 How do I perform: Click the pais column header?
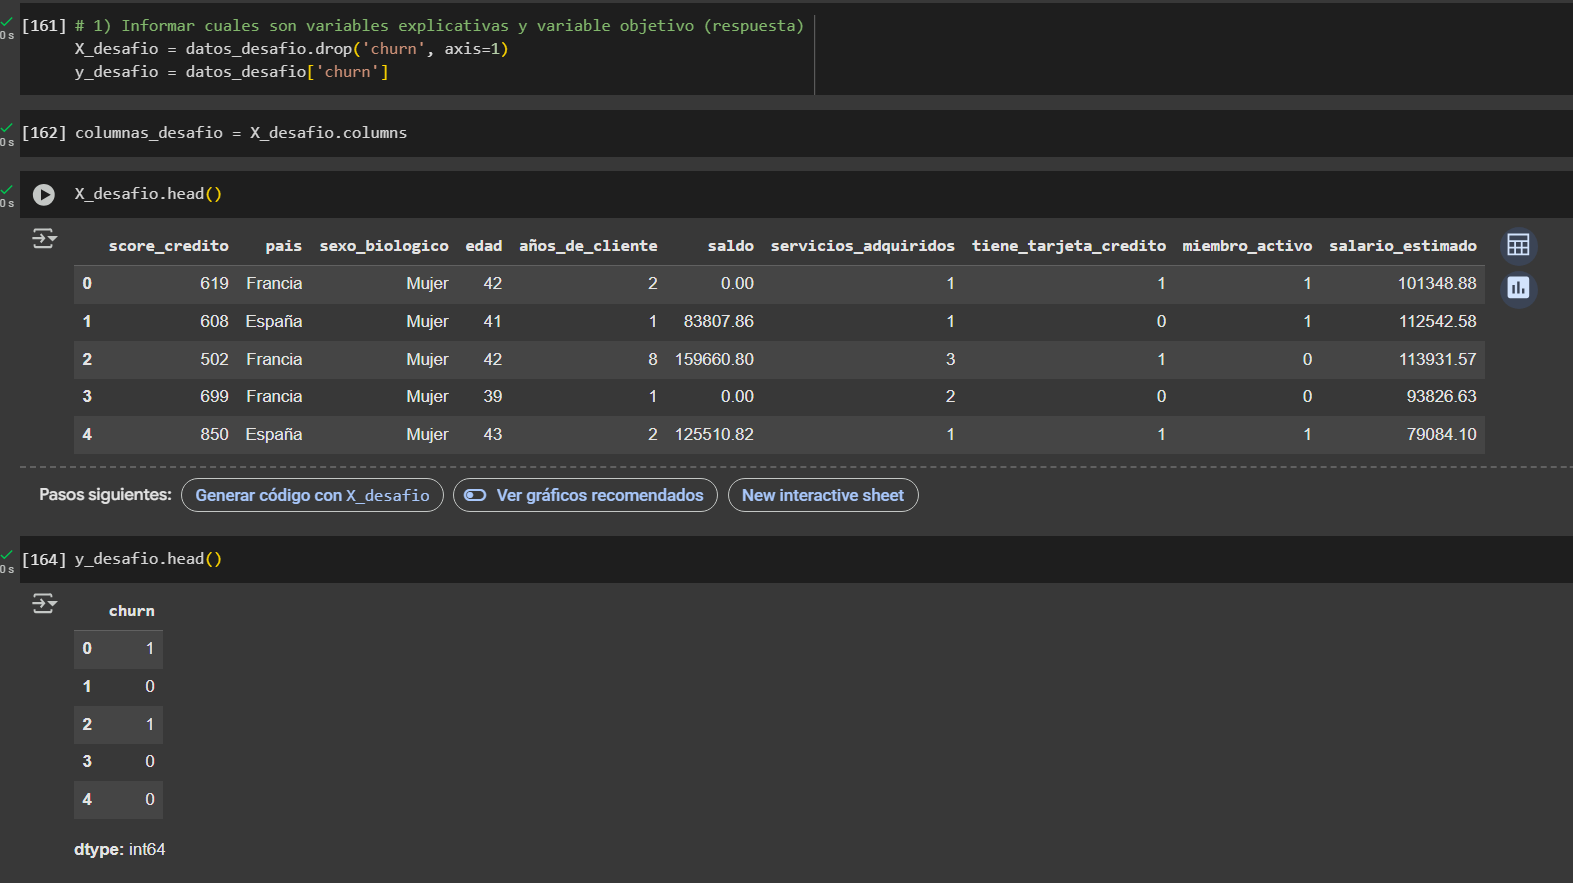click(x=284, y=246)
